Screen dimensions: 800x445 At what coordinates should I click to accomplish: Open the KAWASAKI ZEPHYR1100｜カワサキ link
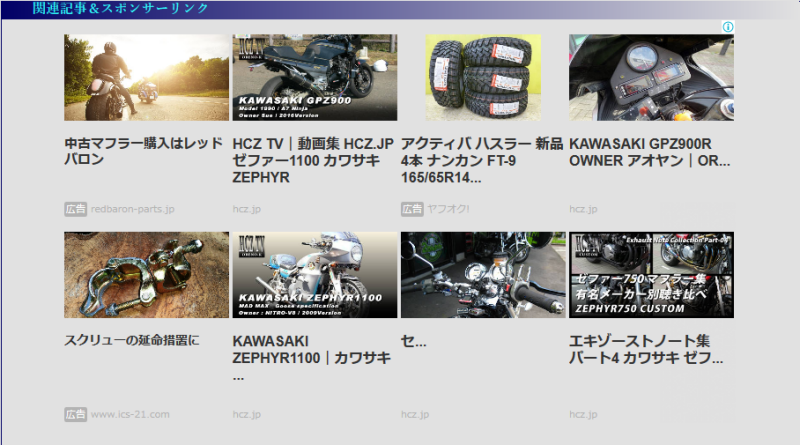pos(312,358)
